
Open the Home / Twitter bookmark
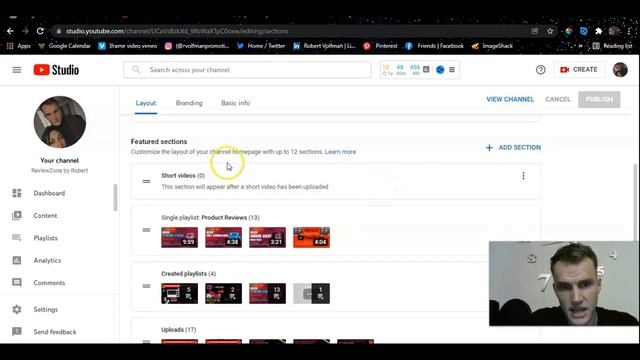pyautogui.click(x=261, y=46)
